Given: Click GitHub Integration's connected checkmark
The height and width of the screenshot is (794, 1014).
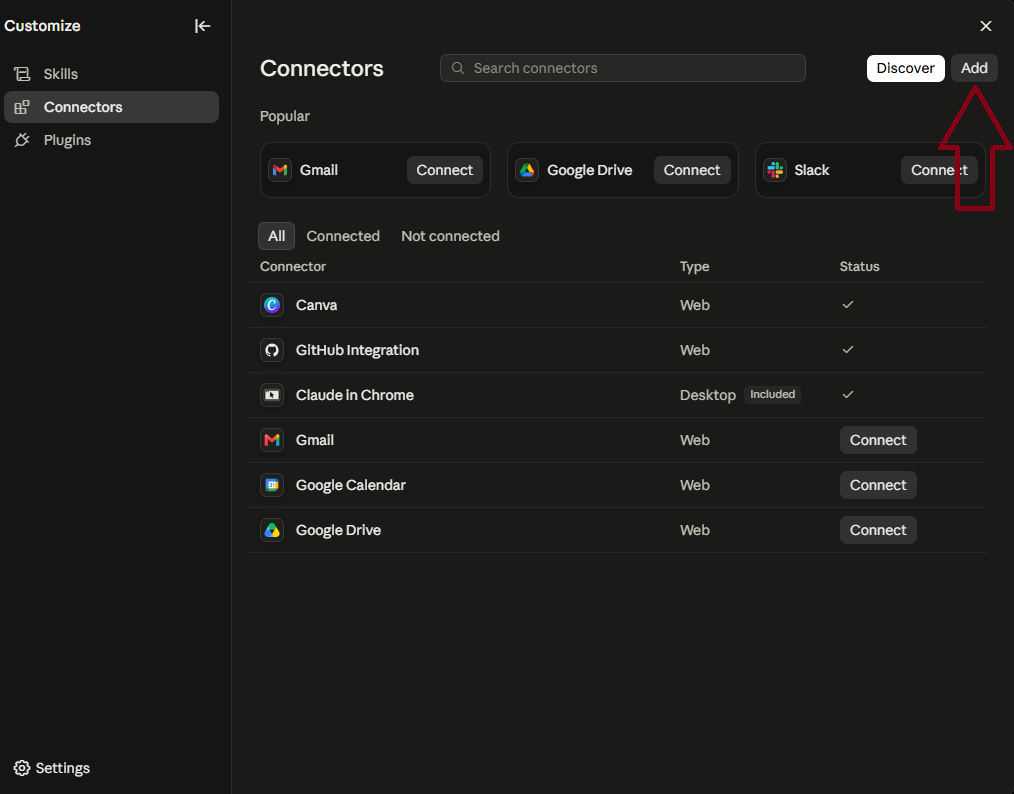Looking at the screenshot, I should (x=848, y=350).
